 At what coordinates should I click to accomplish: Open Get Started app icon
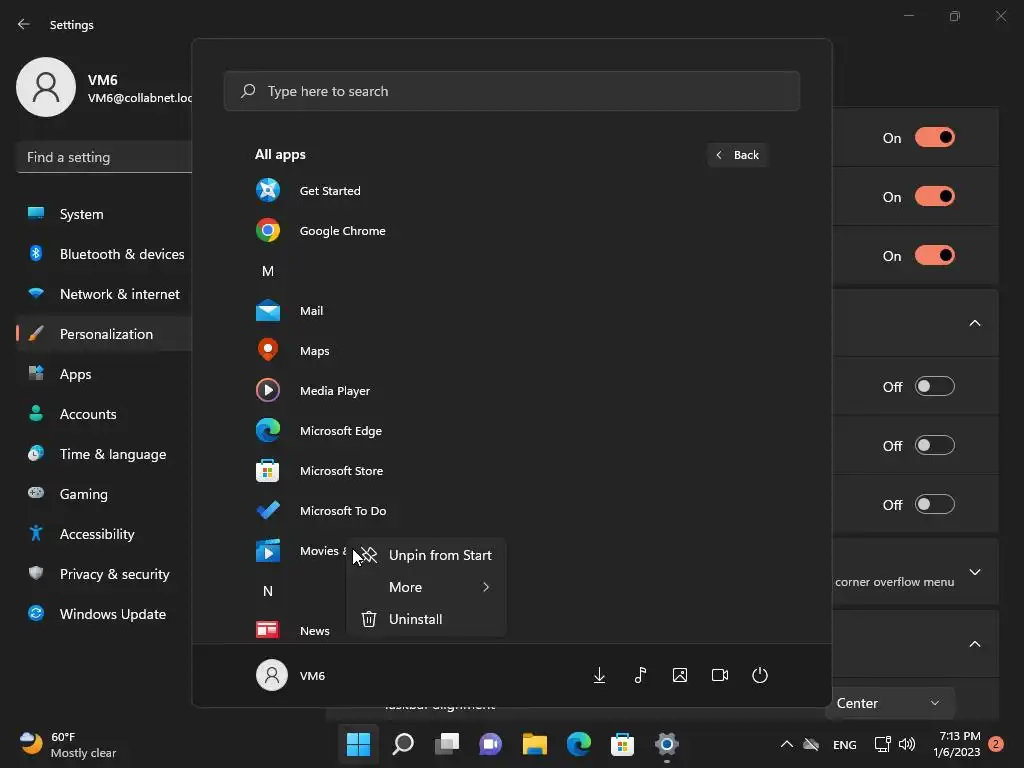click(x=268, y=190)
